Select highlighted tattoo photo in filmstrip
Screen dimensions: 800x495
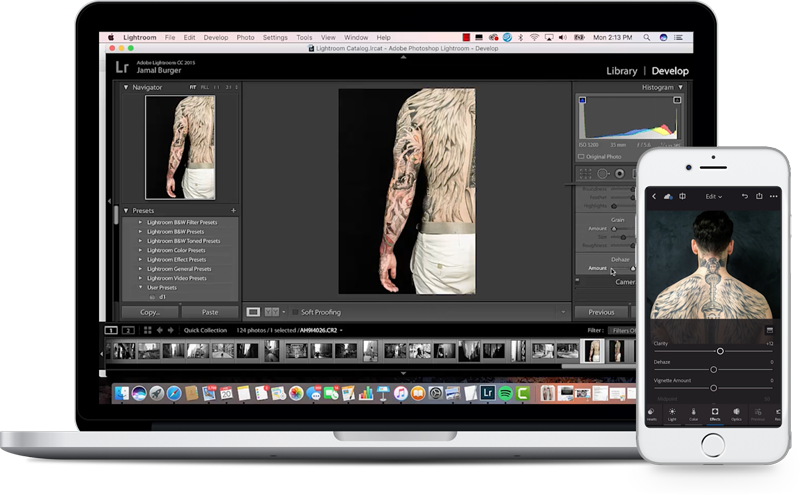click(x=592, y=351)
